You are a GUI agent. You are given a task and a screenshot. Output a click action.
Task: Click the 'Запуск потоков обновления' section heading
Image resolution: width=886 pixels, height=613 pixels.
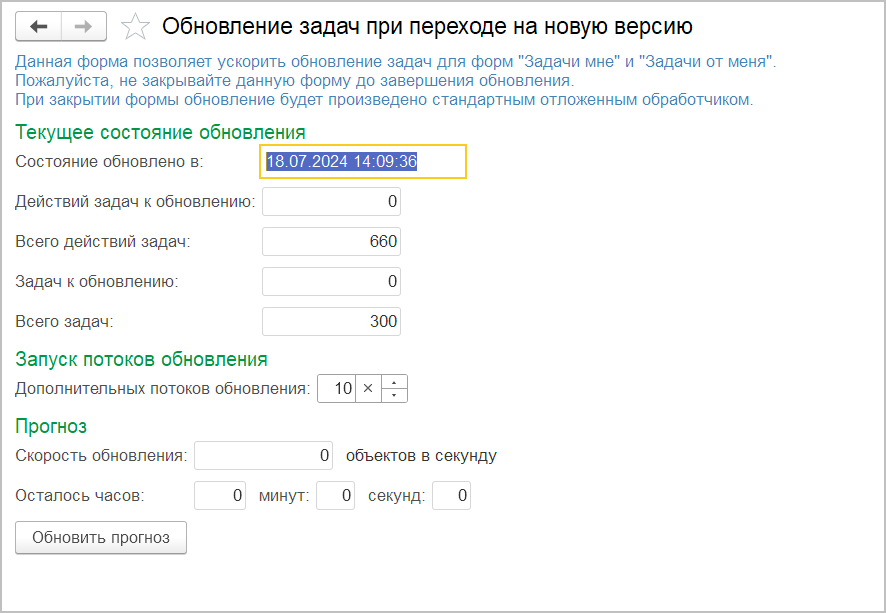pos(141,359)
